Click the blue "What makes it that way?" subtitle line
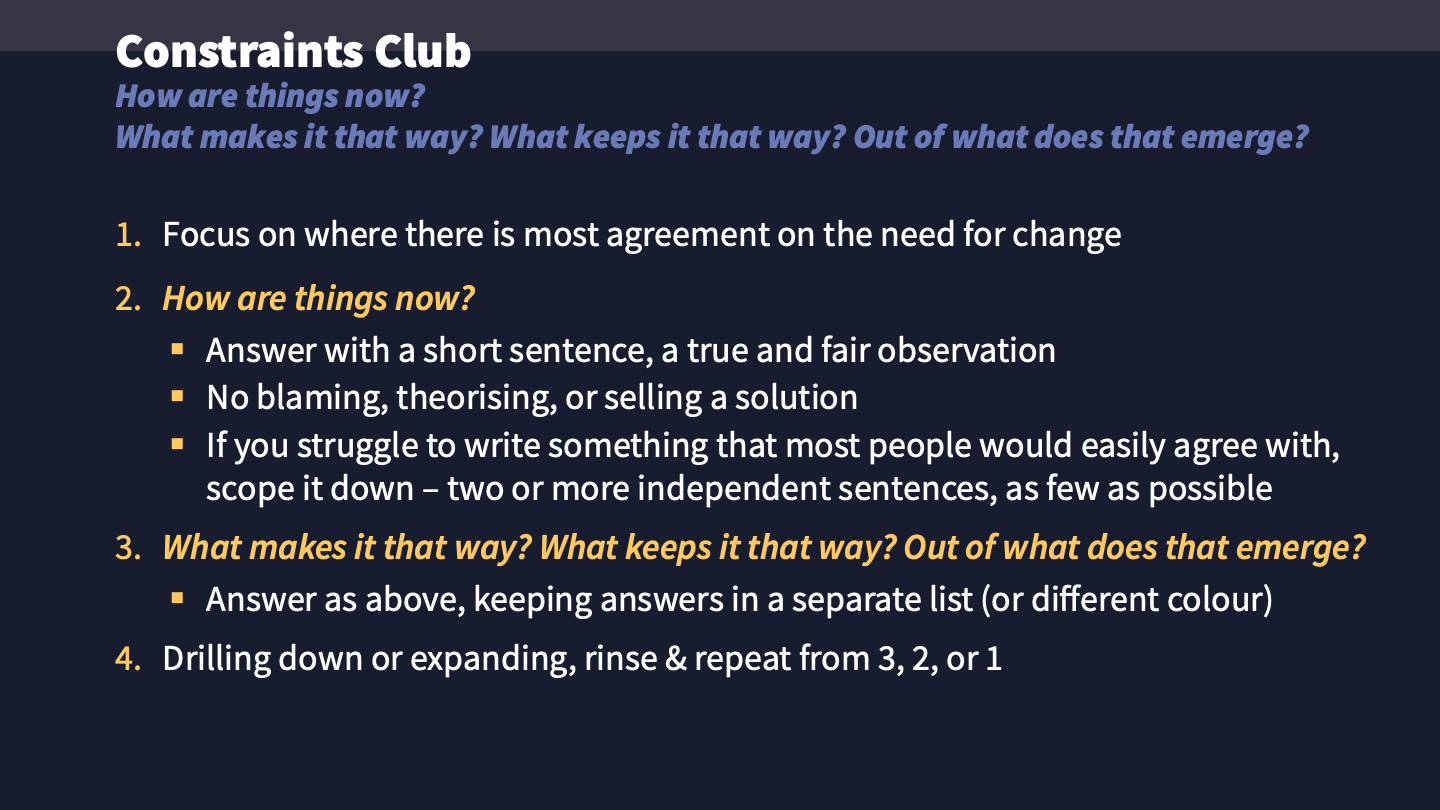1440x810 pixels. click(711, 137)
